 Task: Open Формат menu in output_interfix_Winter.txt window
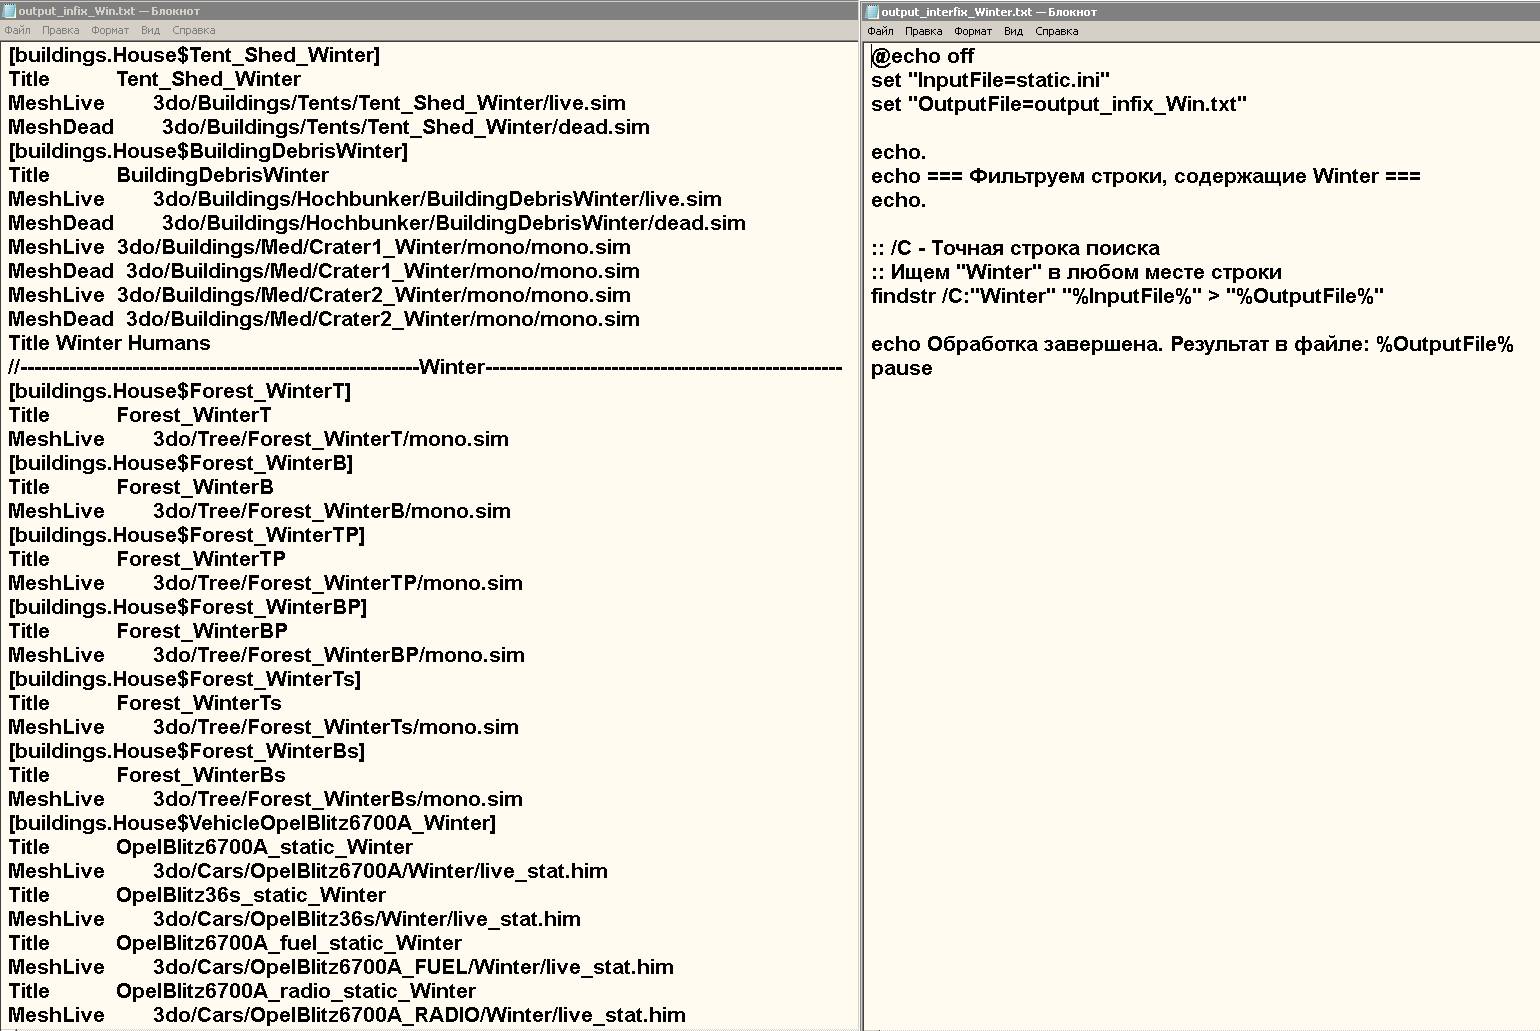(973, 31)
